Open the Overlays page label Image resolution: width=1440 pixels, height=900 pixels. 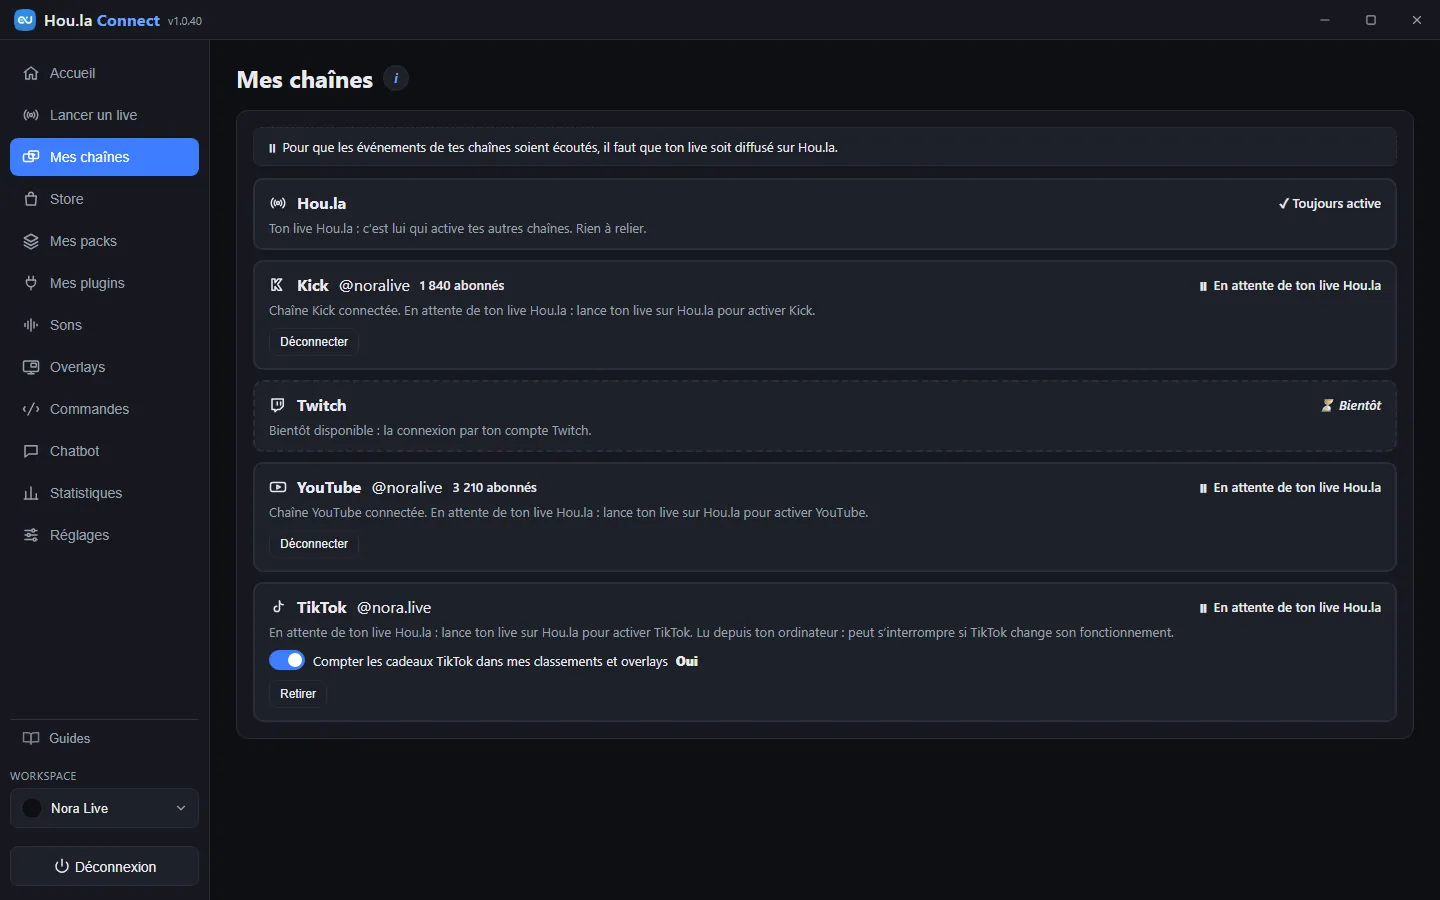(x=77, y=367)
